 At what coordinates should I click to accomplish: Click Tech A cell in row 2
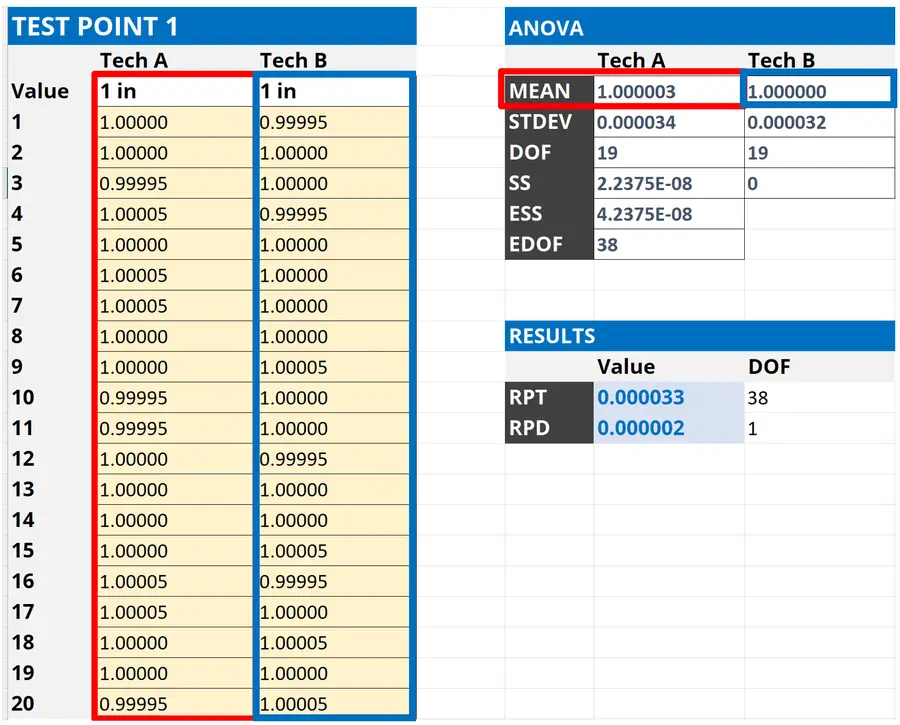pos(174,153)
